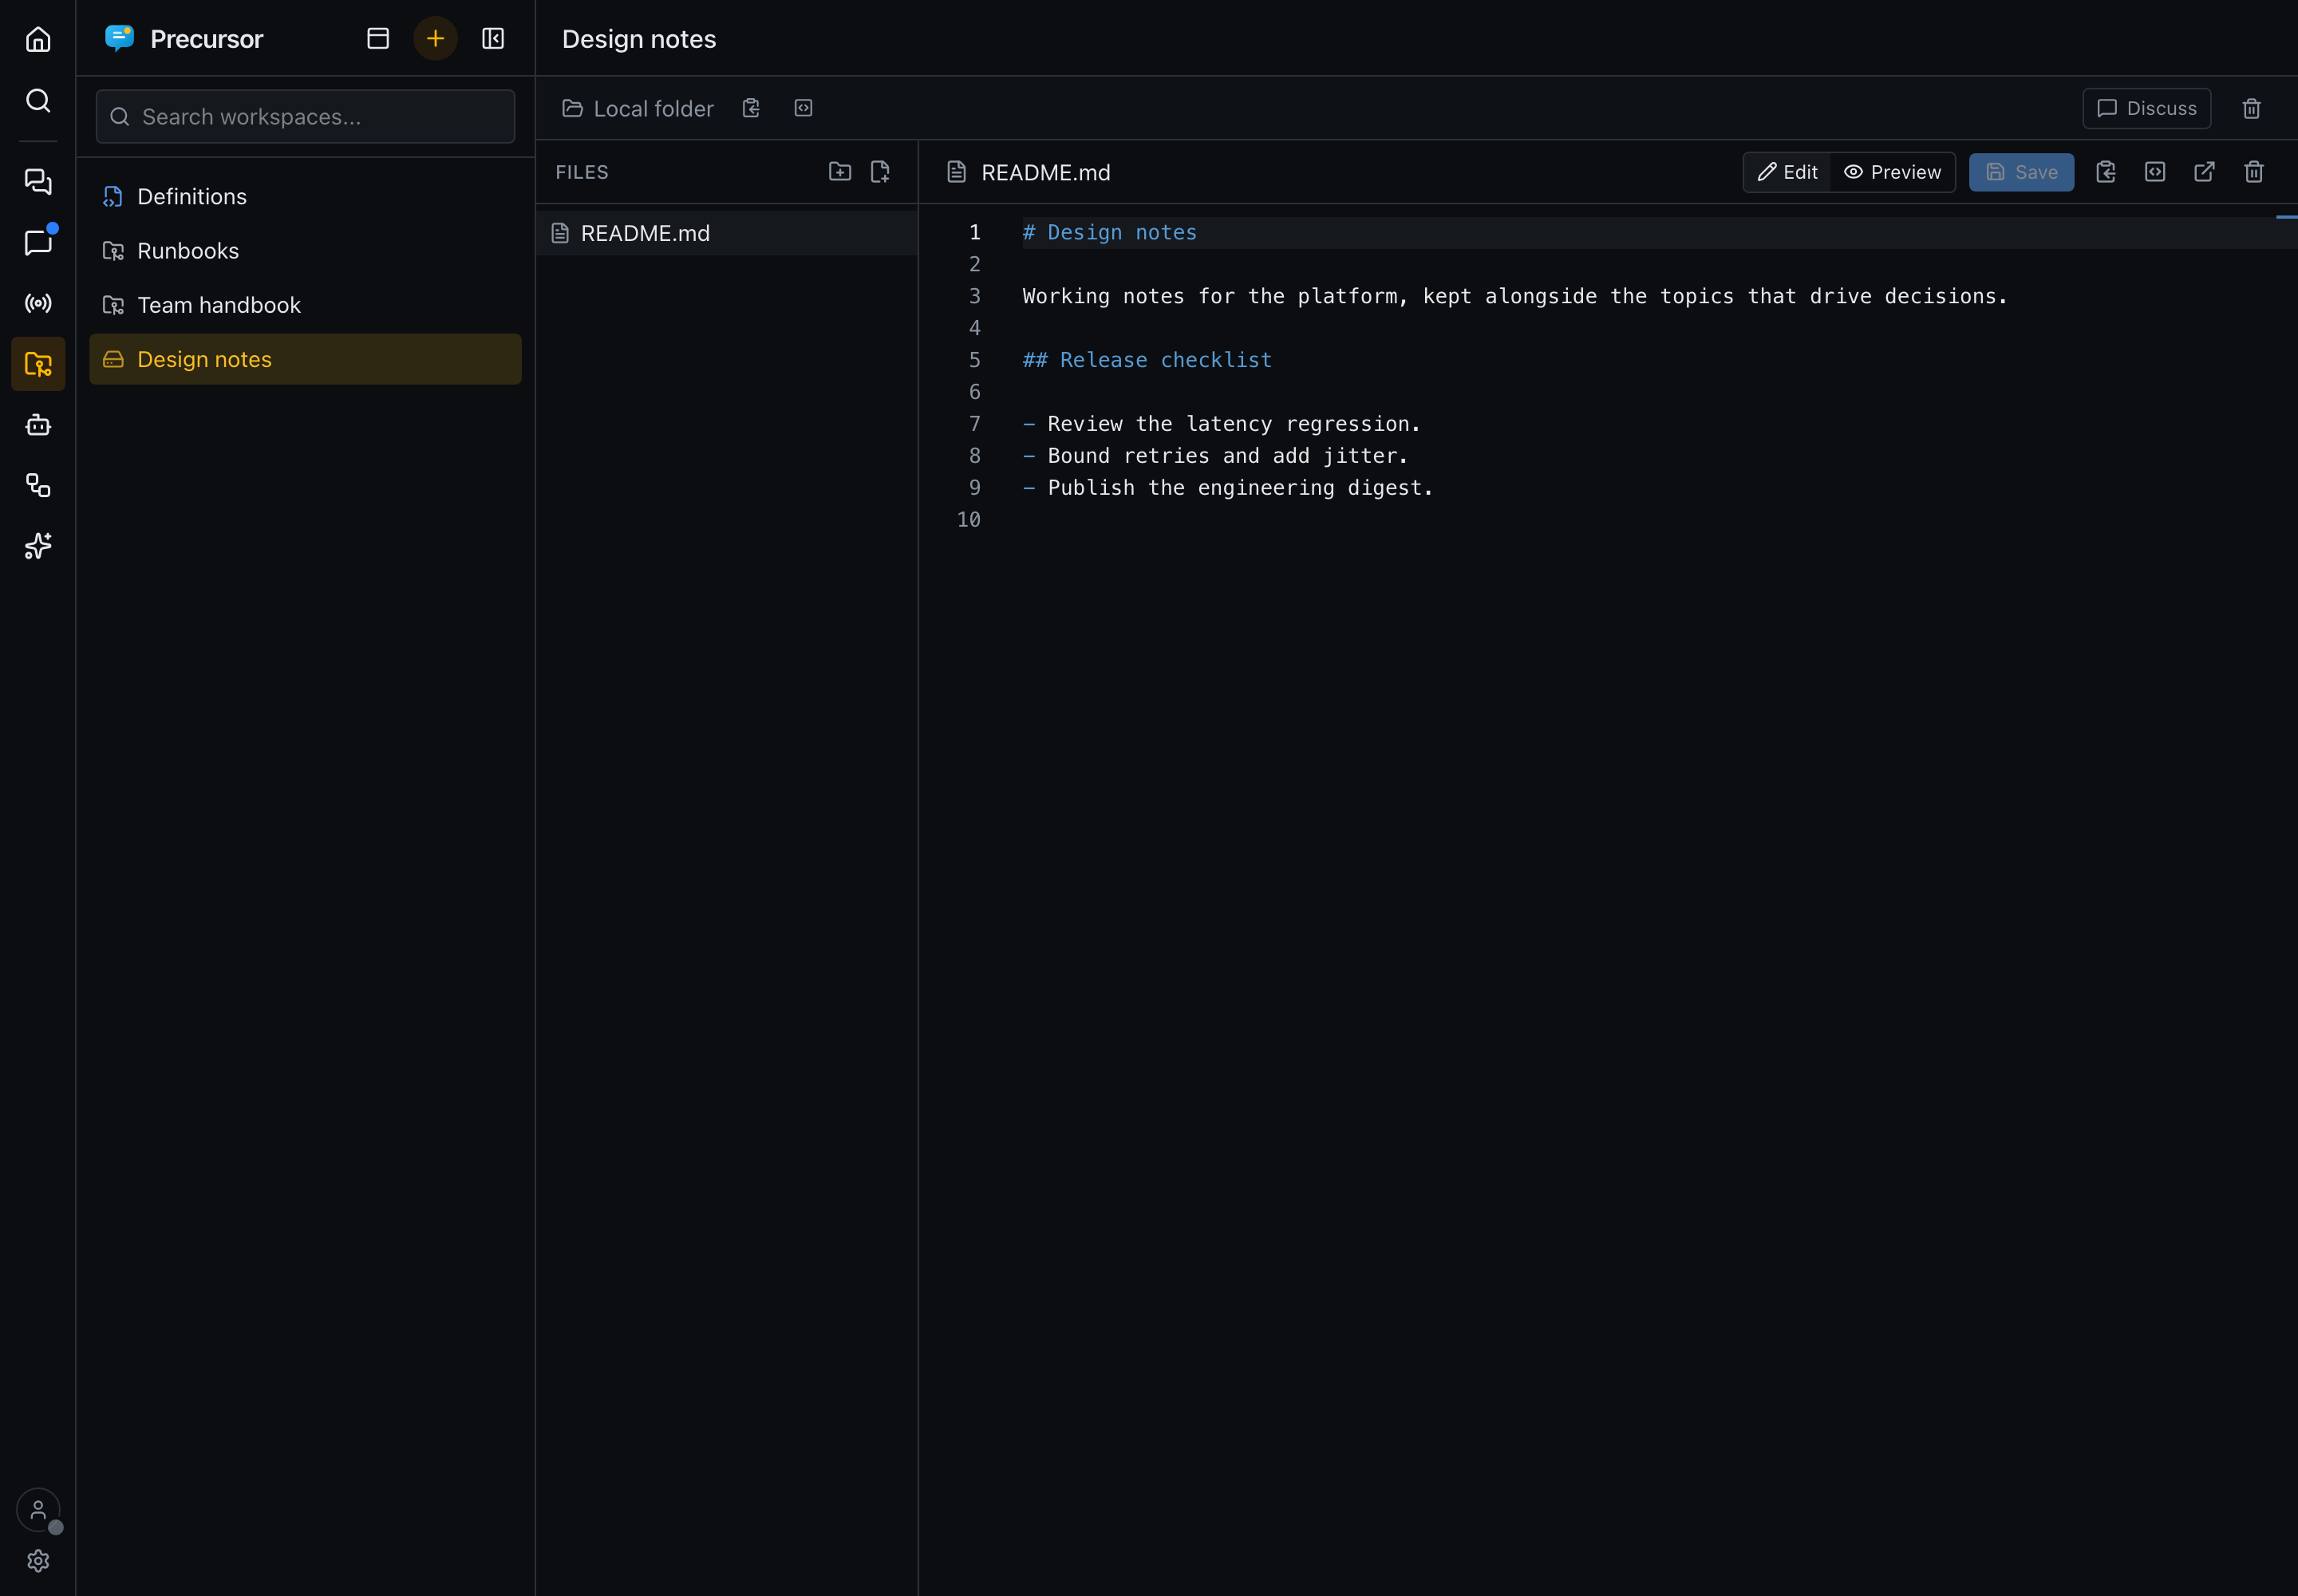Image resolution: width=2298 pixels, height=1596 pixels.
Task: Click the Precursor logo
Action: tap(119, 38)
